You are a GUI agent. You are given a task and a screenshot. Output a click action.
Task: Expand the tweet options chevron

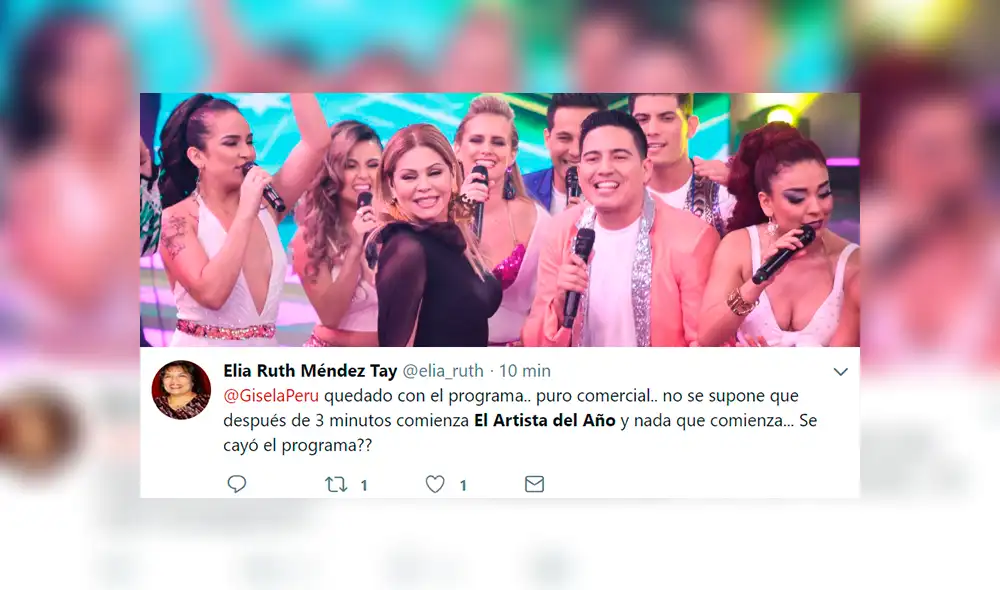[841, 372]
